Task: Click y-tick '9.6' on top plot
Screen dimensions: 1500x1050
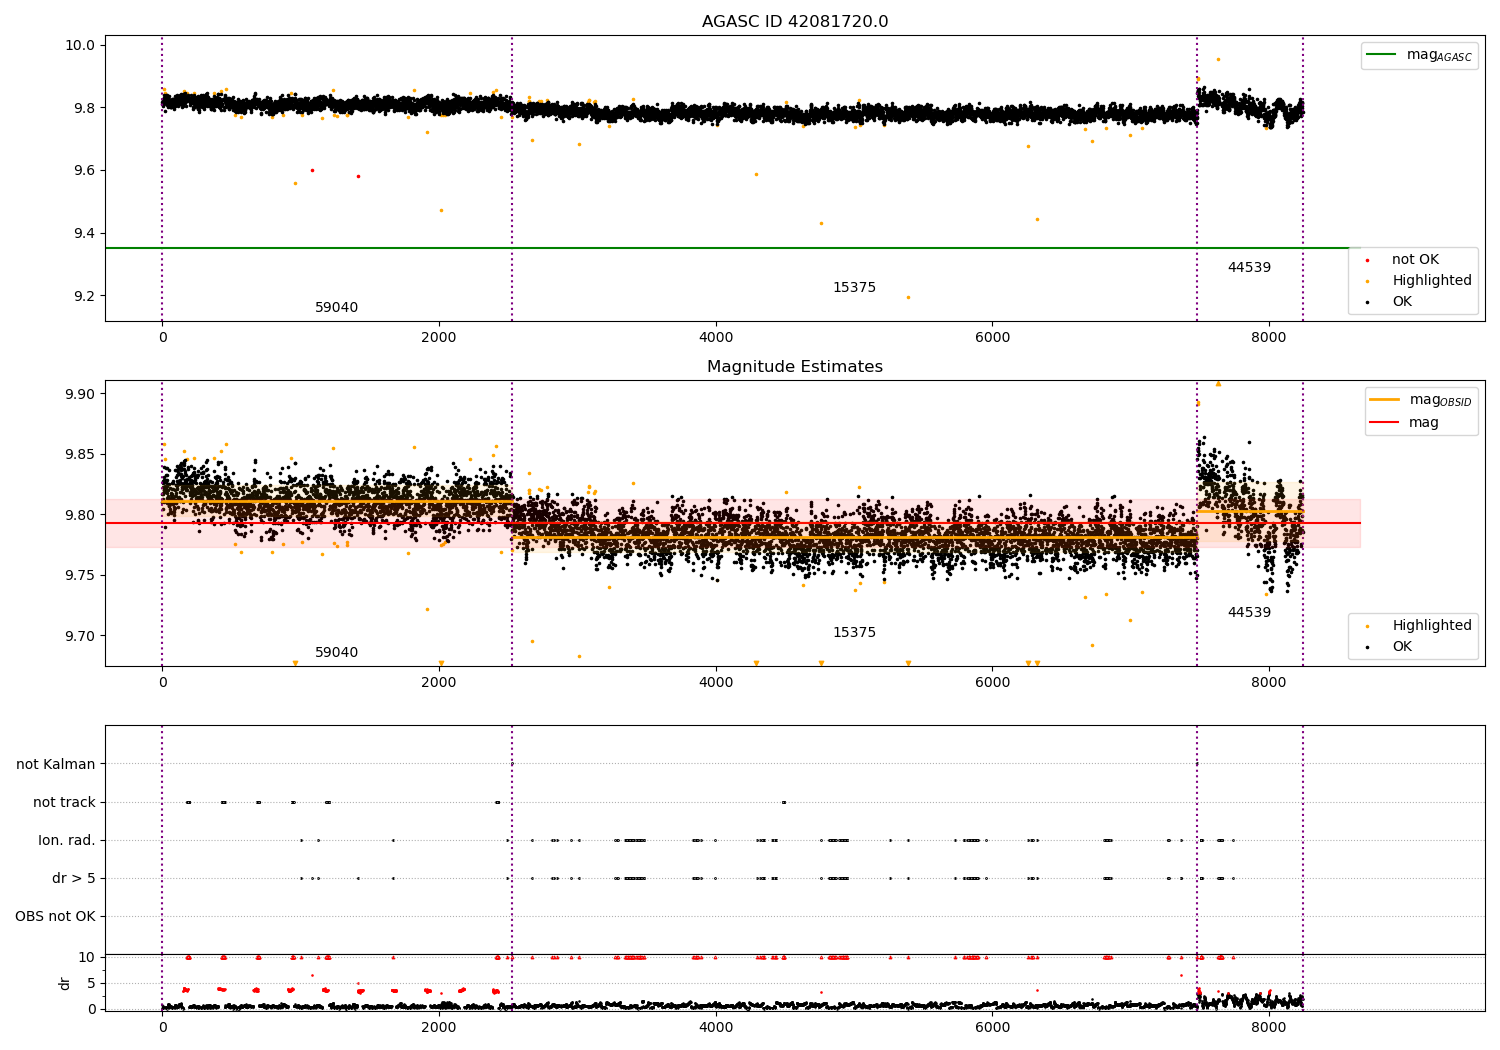Action: (x=84, y=171)
